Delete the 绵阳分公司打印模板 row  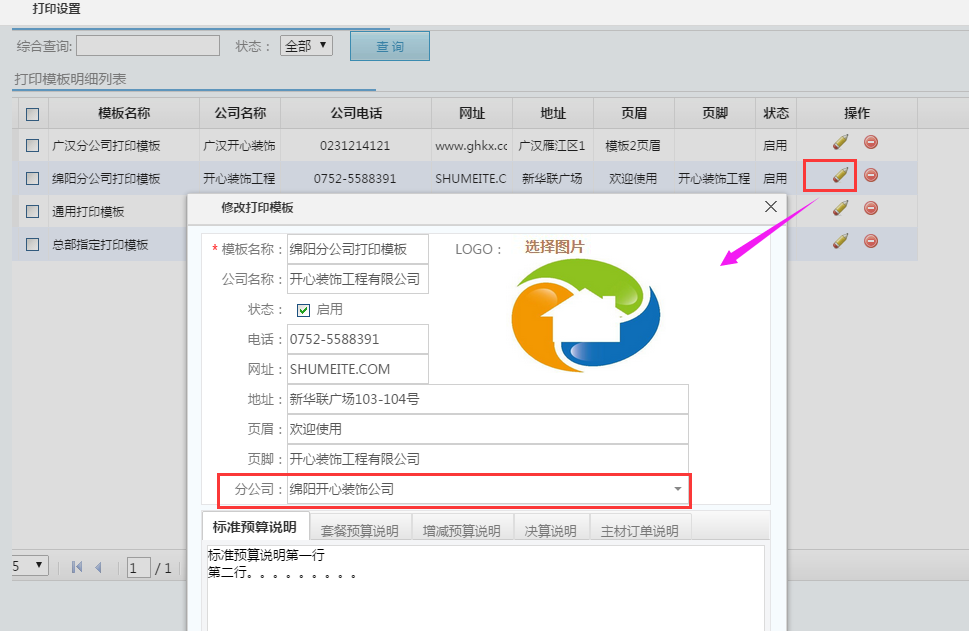click(x=871, y=175)
